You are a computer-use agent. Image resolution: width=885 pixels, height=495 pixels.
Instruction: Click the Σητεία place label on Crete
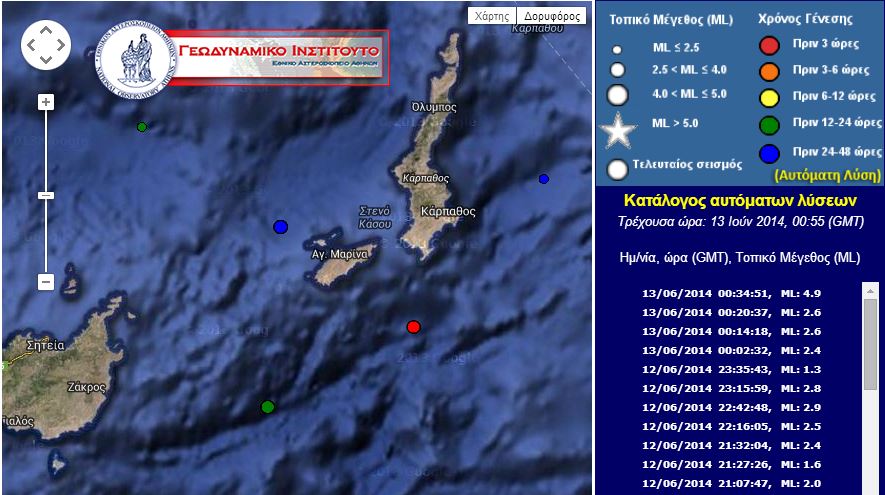(45, 345)
